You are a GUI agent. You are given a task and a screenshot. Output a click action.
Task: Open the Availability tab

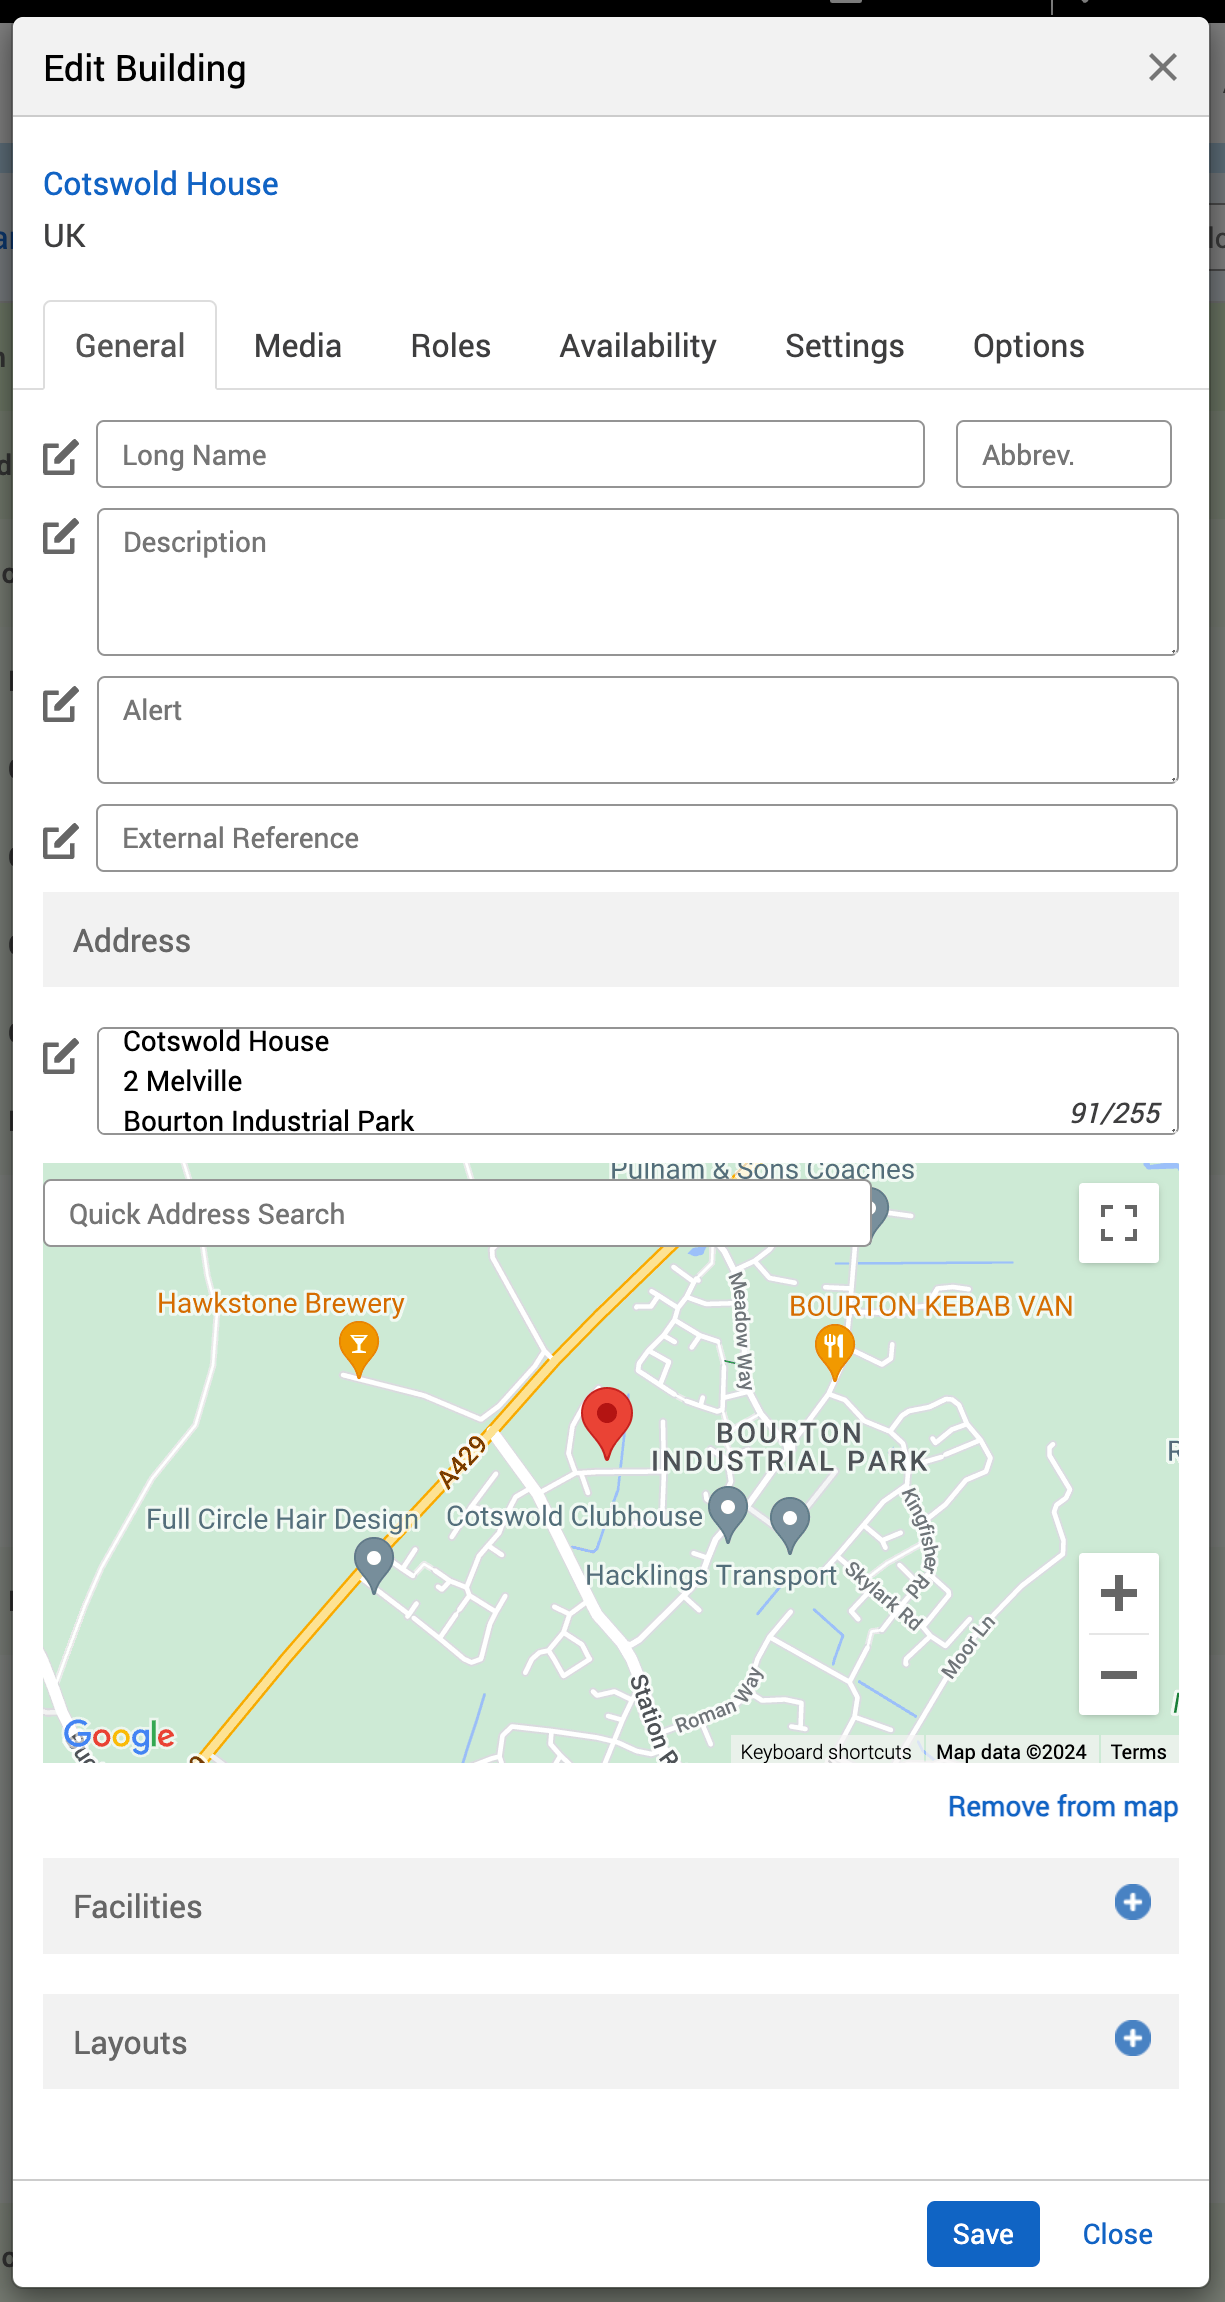(x=637, y=346)
